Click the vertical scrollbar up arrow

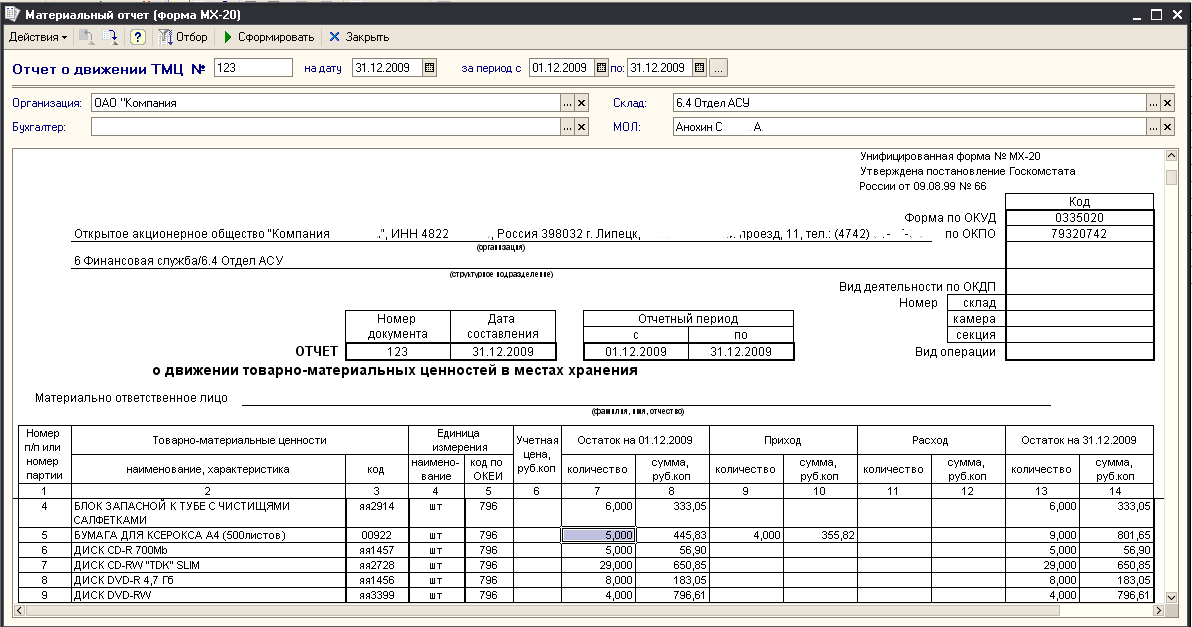click(x=1171, y=156)
